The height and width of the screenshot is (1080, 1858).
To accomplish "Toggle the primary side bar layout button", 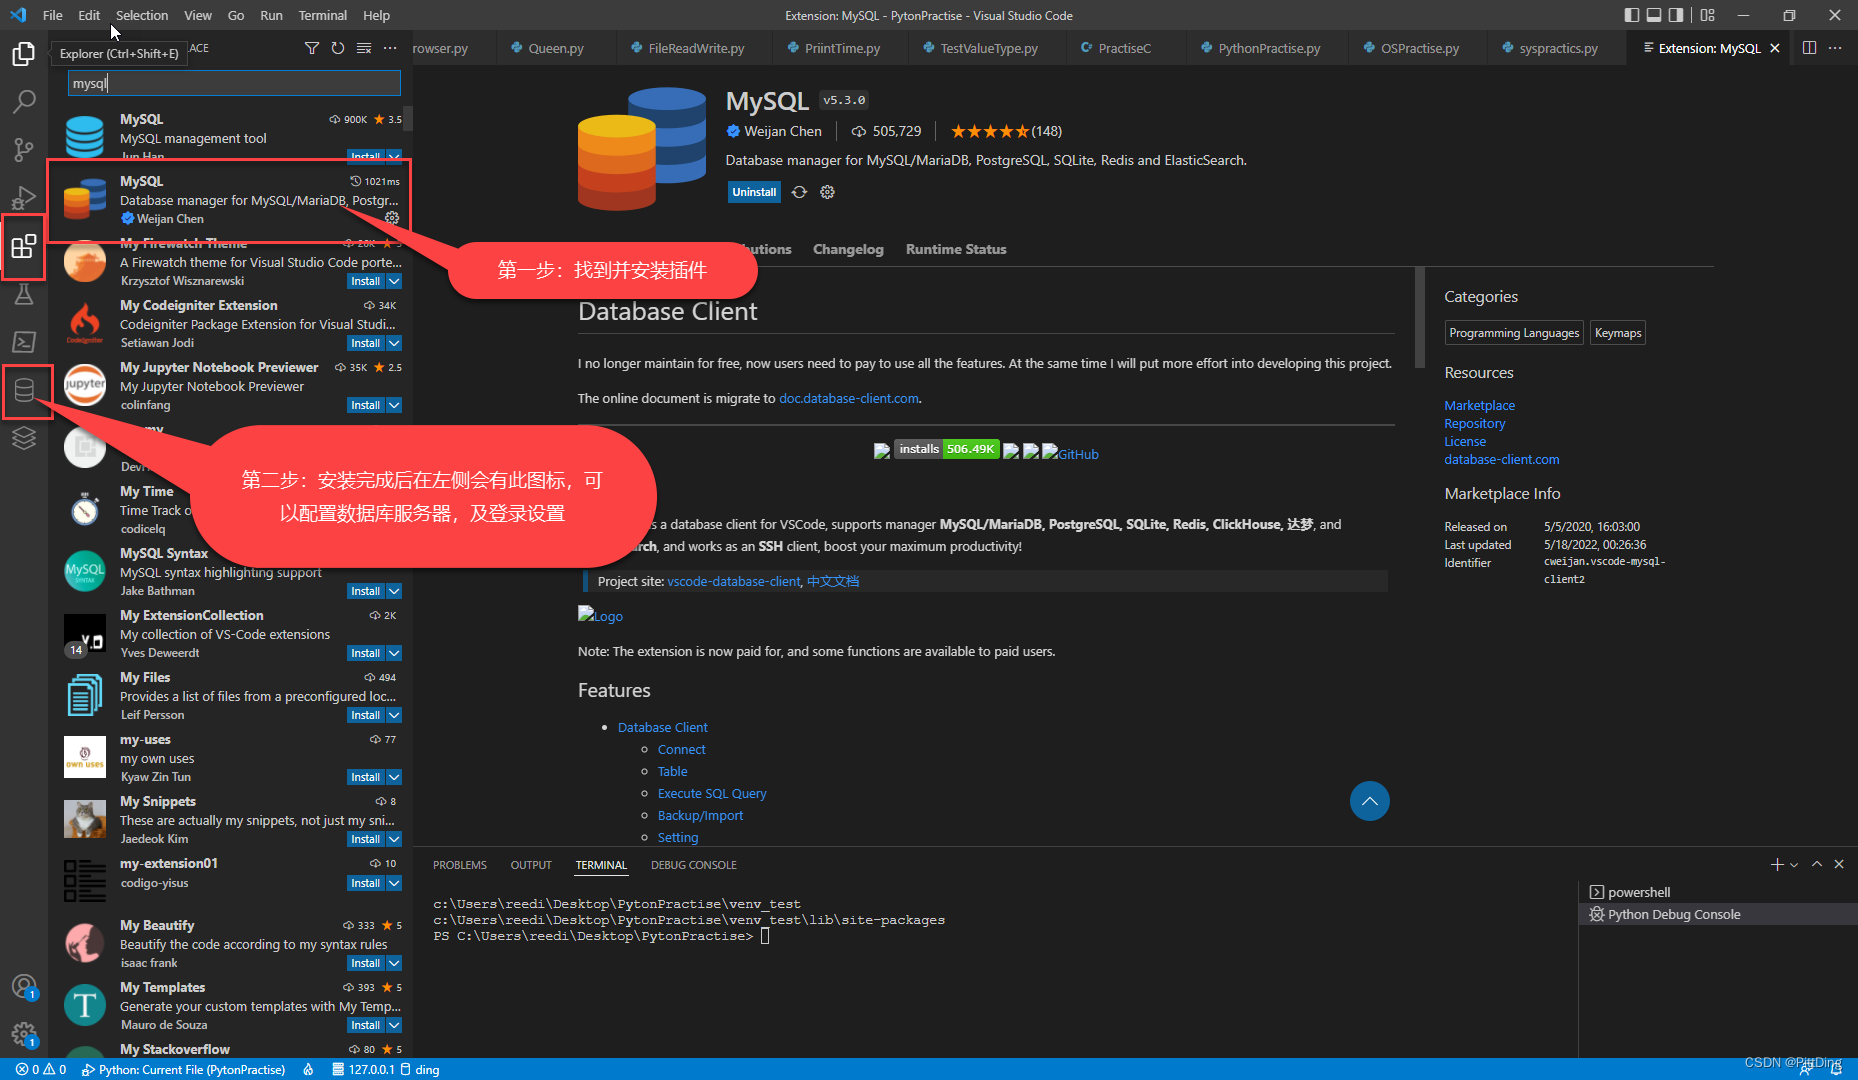I will (x=1632, y=15).
